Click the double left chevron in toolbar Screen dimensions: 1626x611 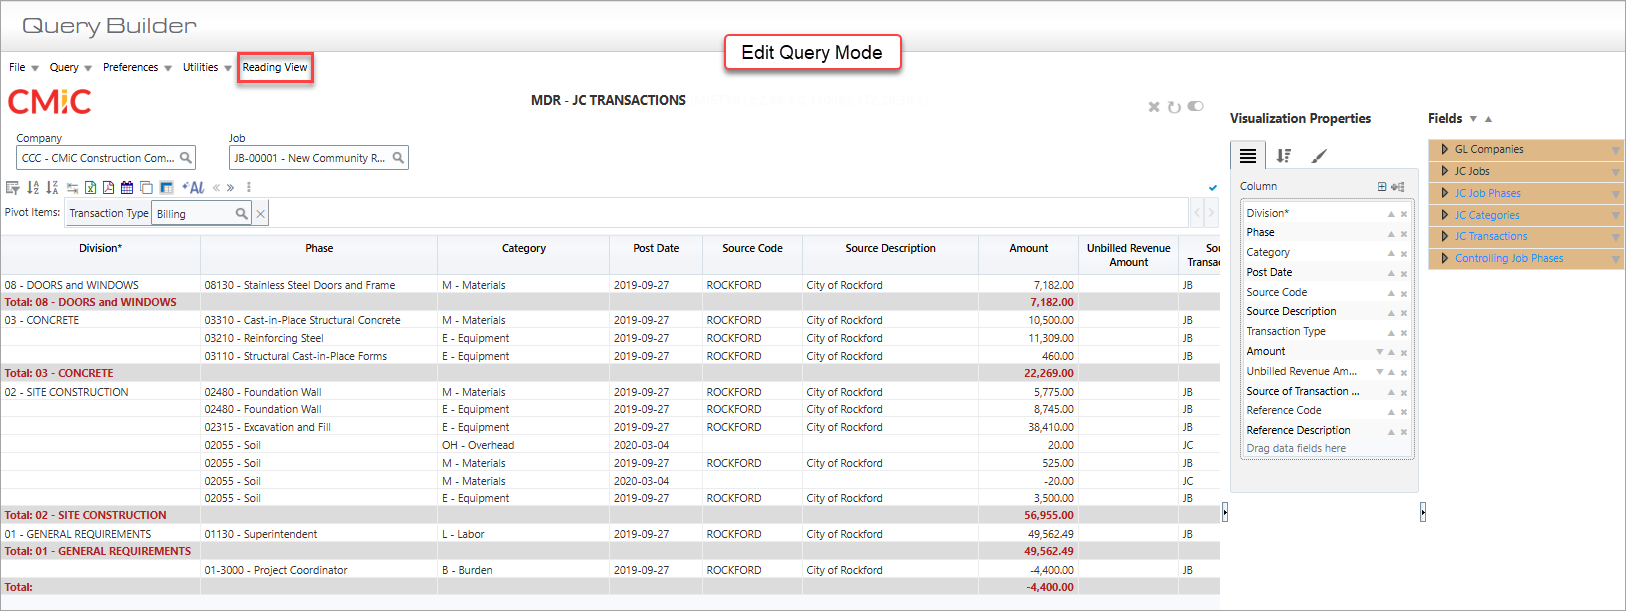coord(216,187)
